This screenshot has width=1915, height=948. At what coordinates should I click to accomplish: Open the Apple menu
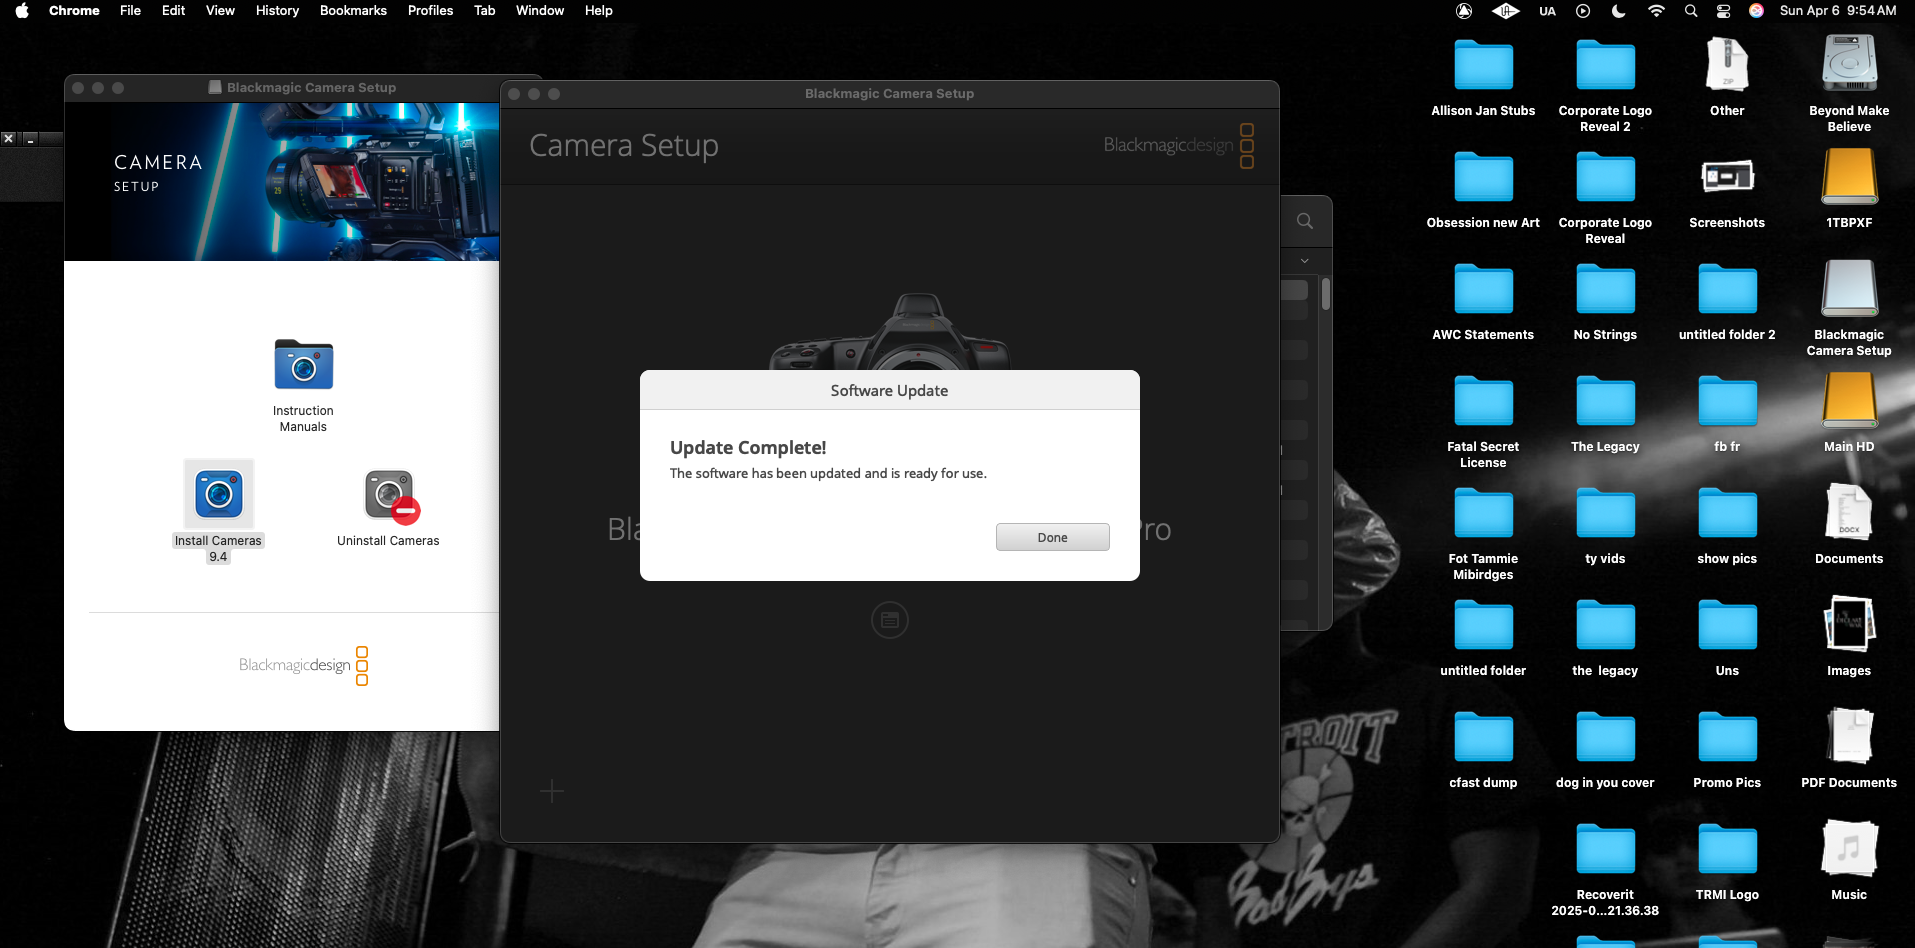click(x=22, y=10)
